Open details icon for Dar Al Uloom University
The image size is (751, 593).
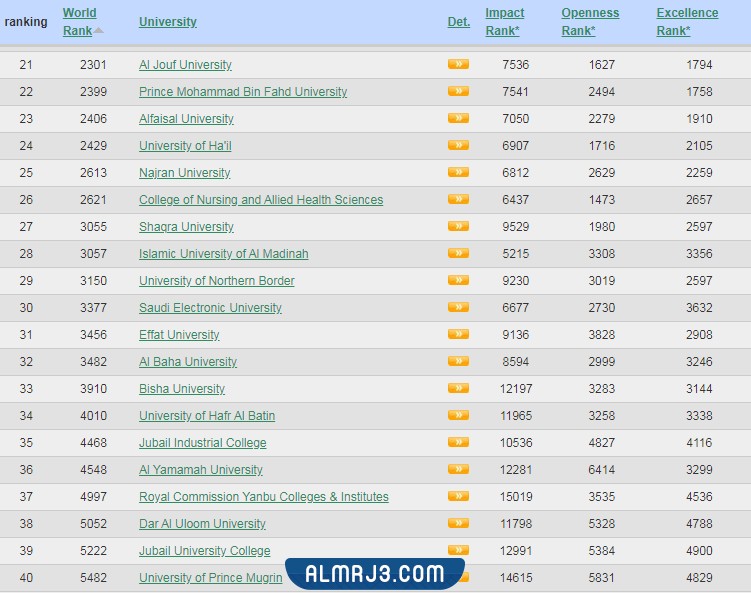458,523
